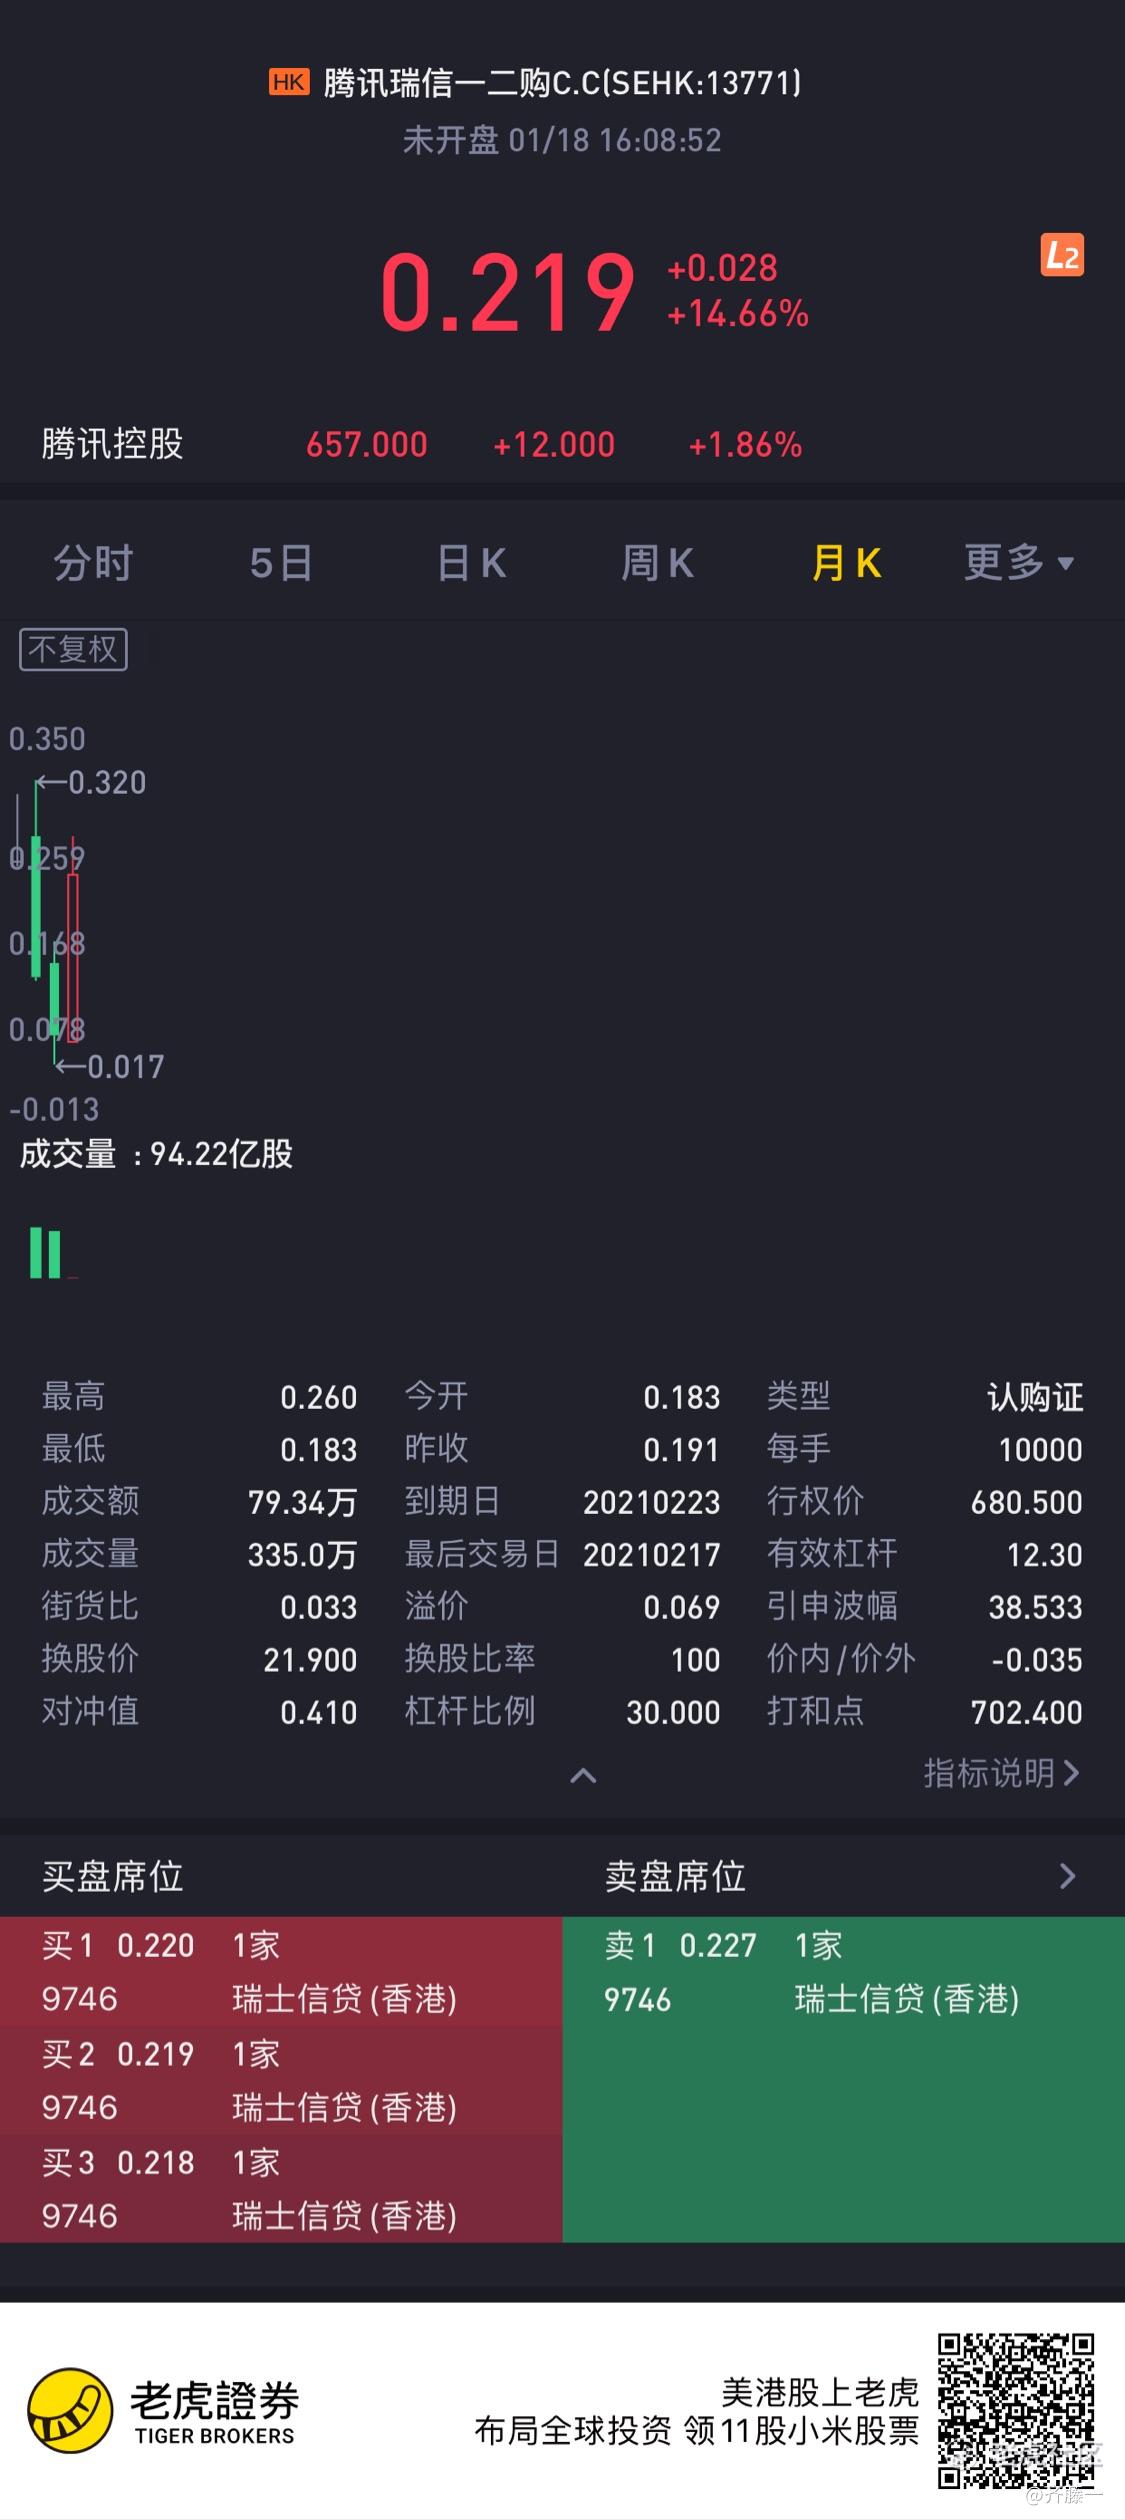Tap the QR code image
1125x2520 pixels.
pos(1015,2411)
